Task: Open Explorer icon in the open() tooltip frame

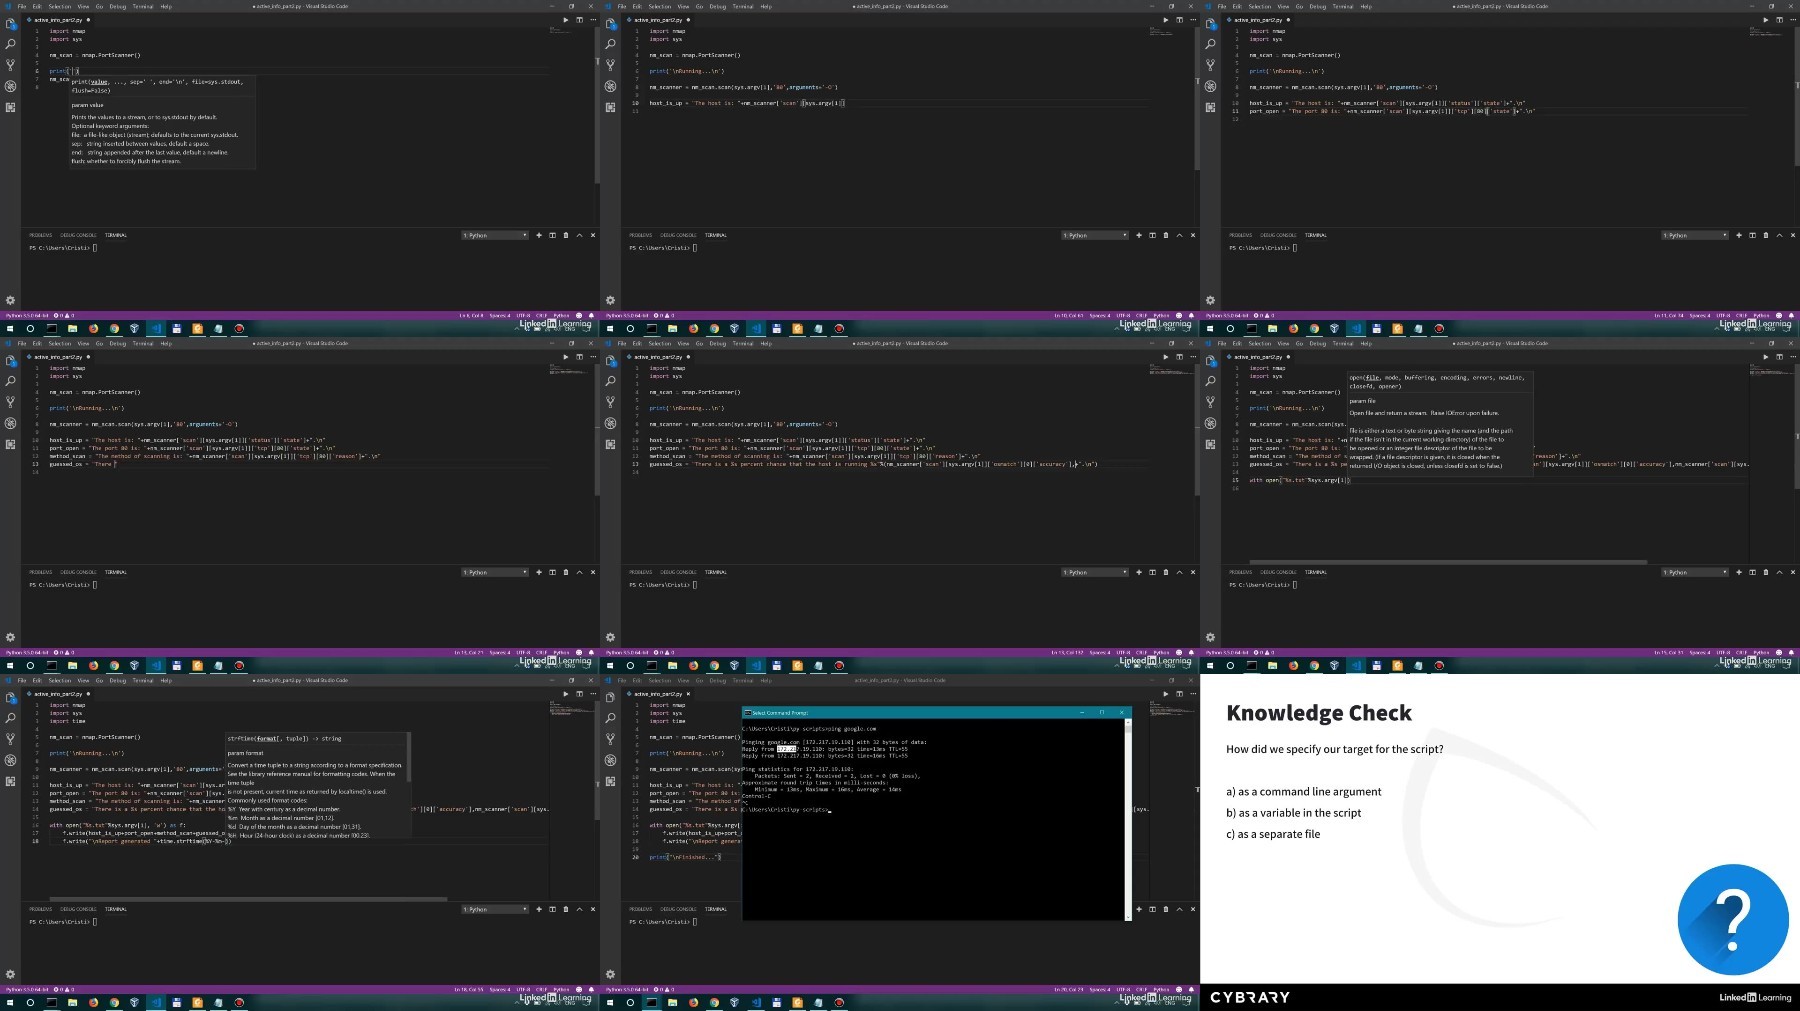Action: coord(1210,360)
